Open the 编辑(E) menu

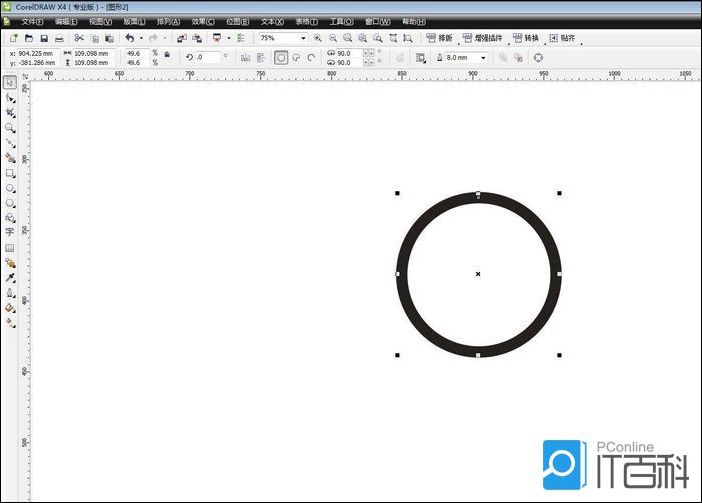coord(66,21)
